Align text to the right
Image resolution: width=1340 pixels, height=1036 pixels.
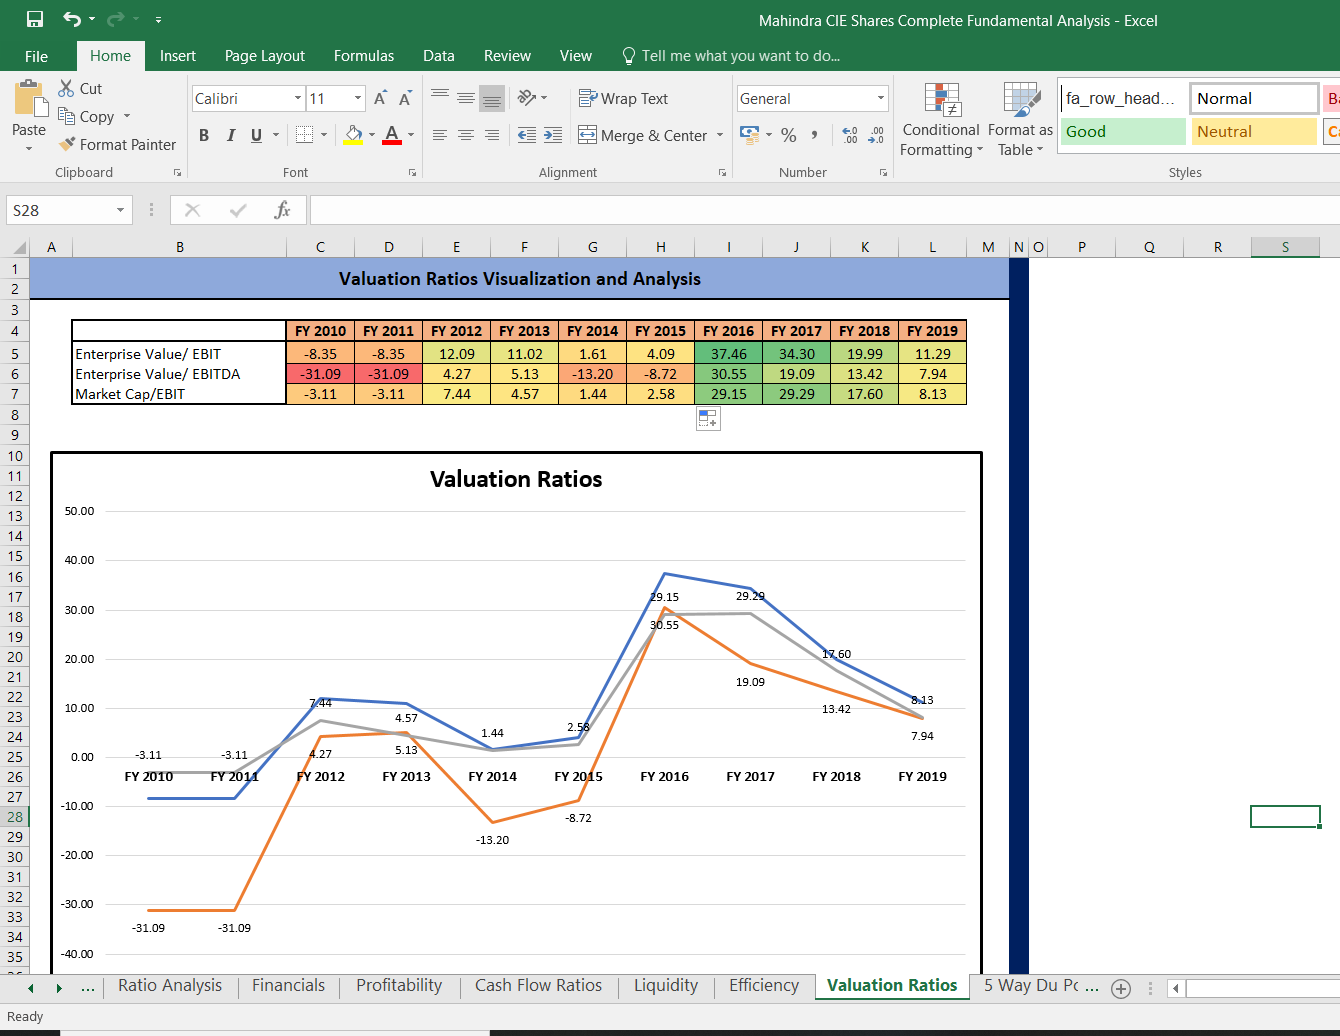point(492,135)
